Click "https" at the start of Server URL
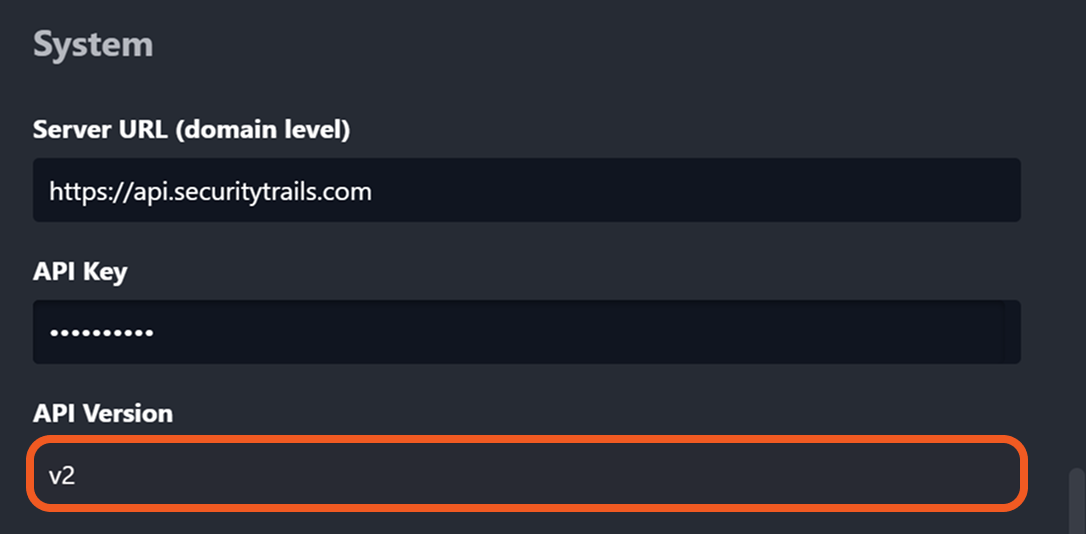 [x=72, y=191]
